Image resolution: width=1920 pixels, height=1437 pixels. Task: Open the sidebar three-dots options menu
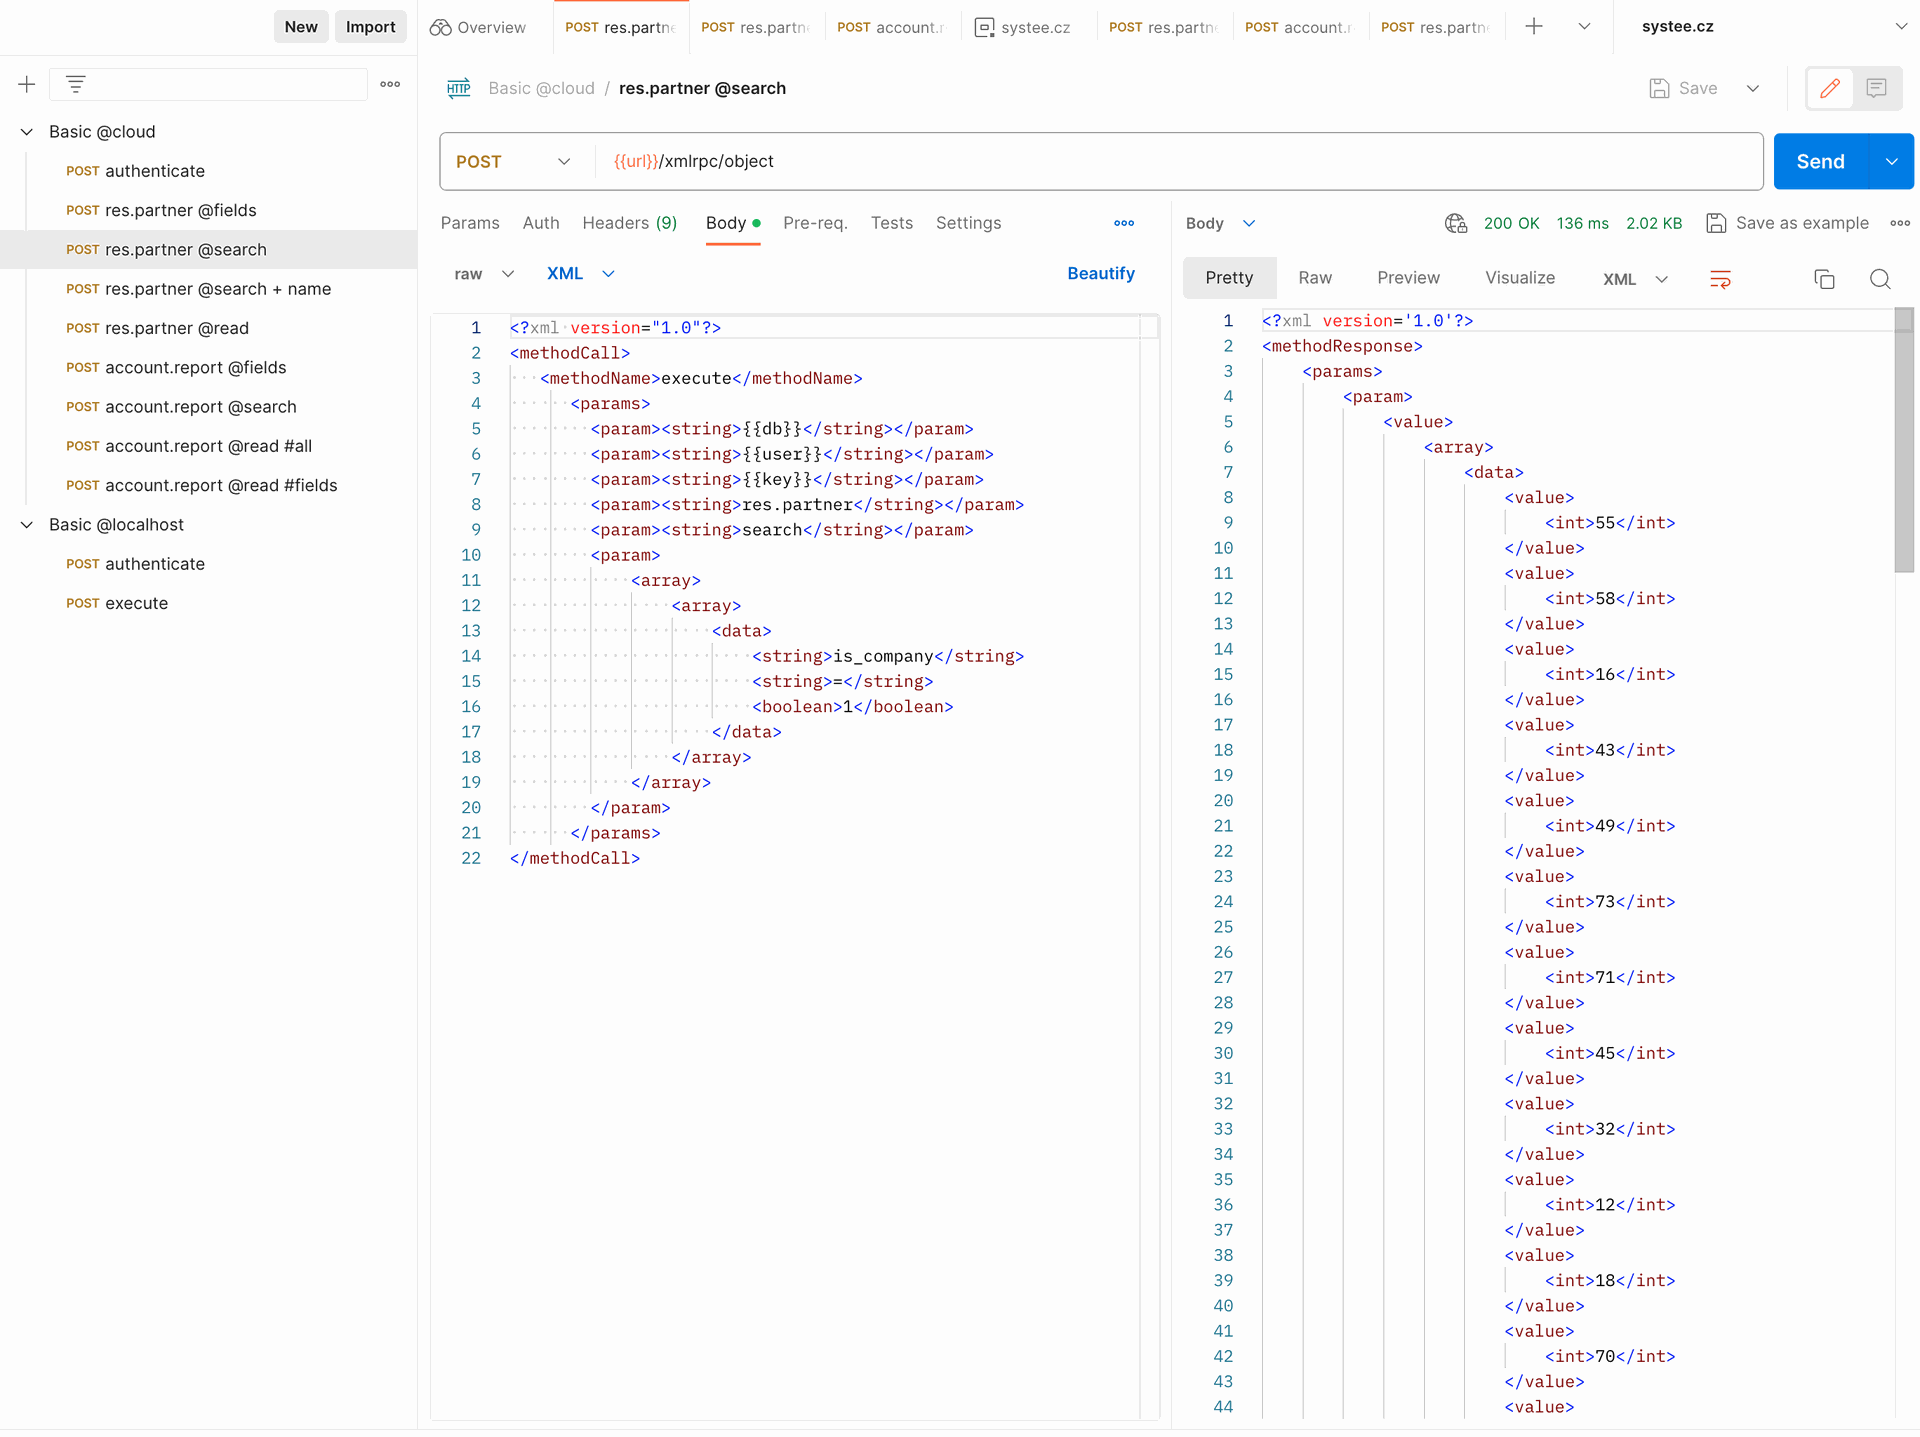(x=390, y=85)
